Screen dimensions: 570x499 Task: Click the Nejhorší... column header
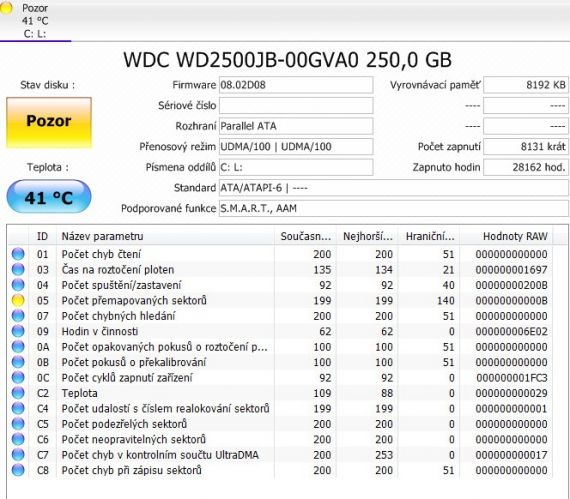tap(367, 236)
